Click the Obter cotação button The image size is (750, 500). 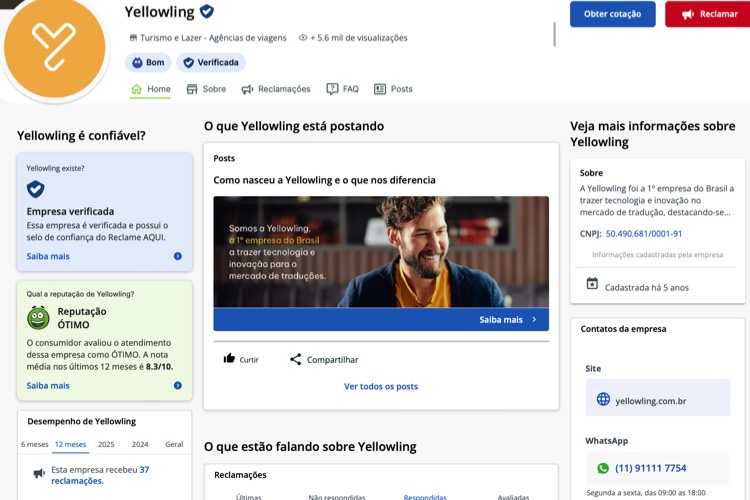click(x=612, y=14)
